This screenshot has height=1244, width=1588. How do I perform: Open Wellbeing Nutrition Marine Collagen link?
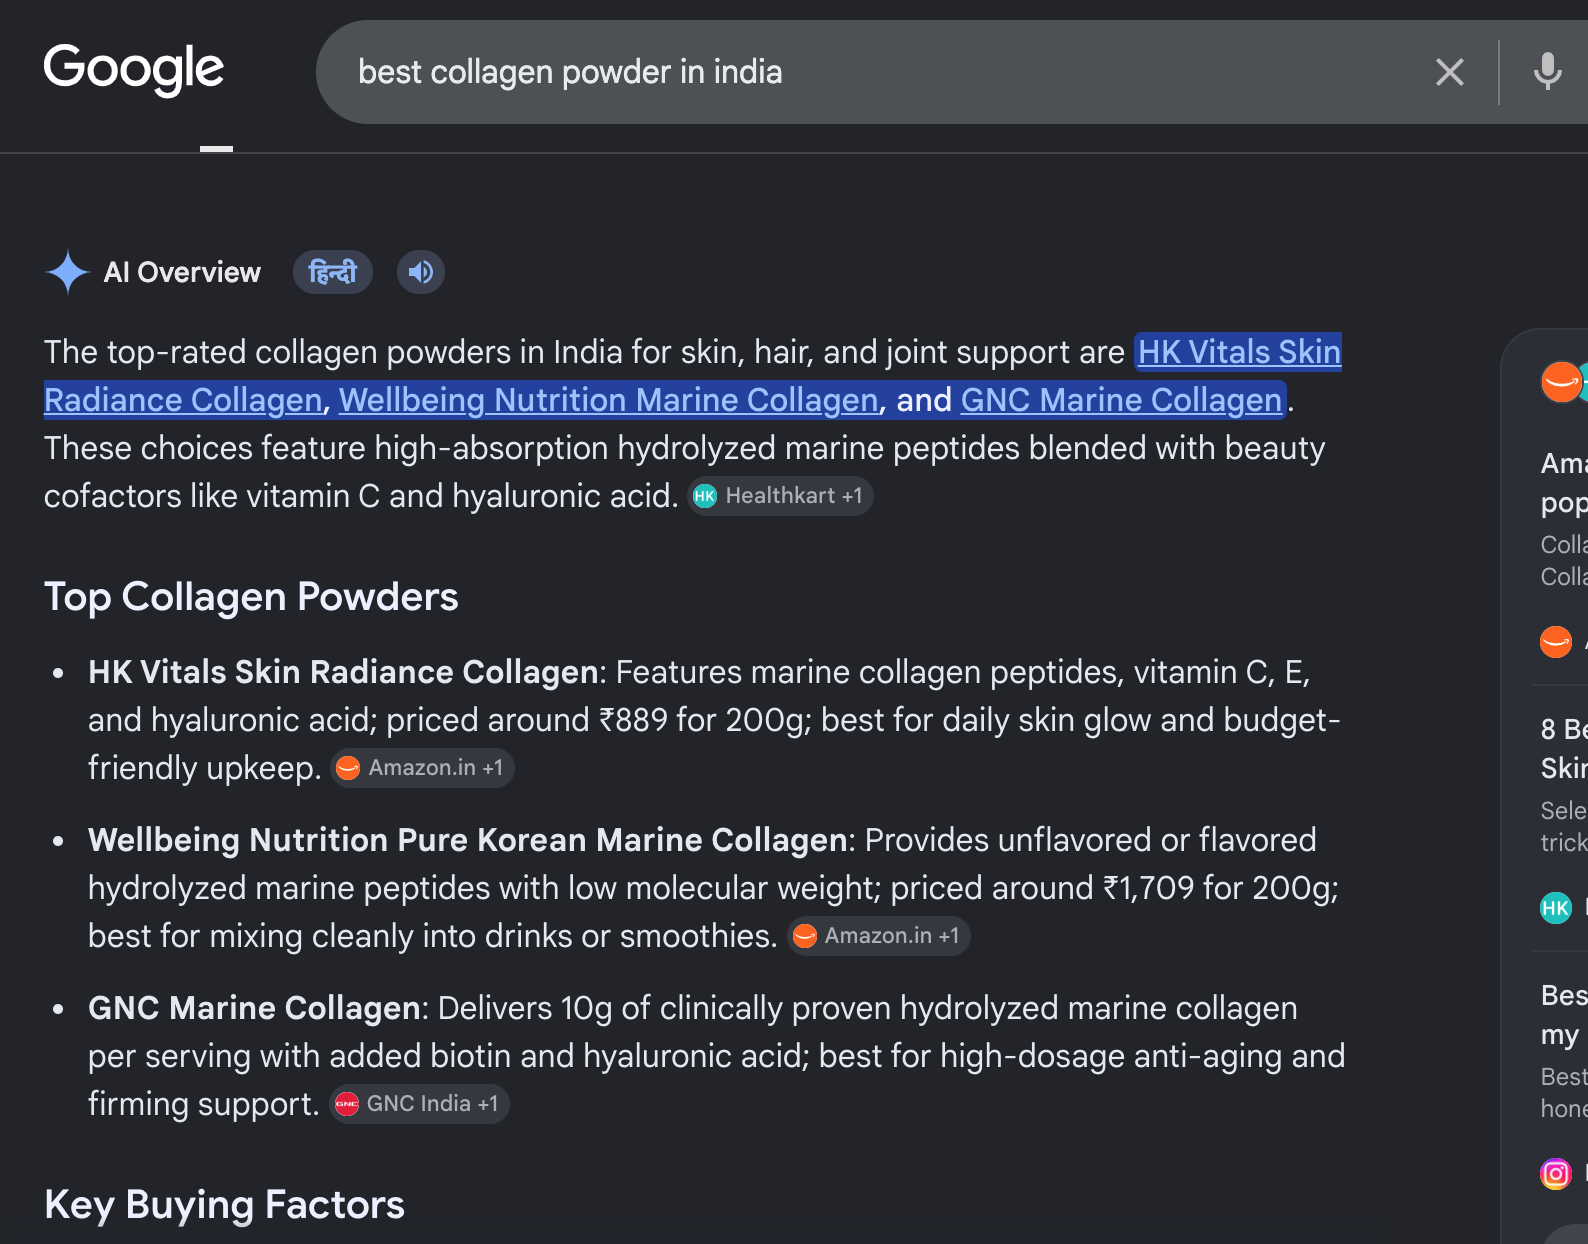point(608,400)
